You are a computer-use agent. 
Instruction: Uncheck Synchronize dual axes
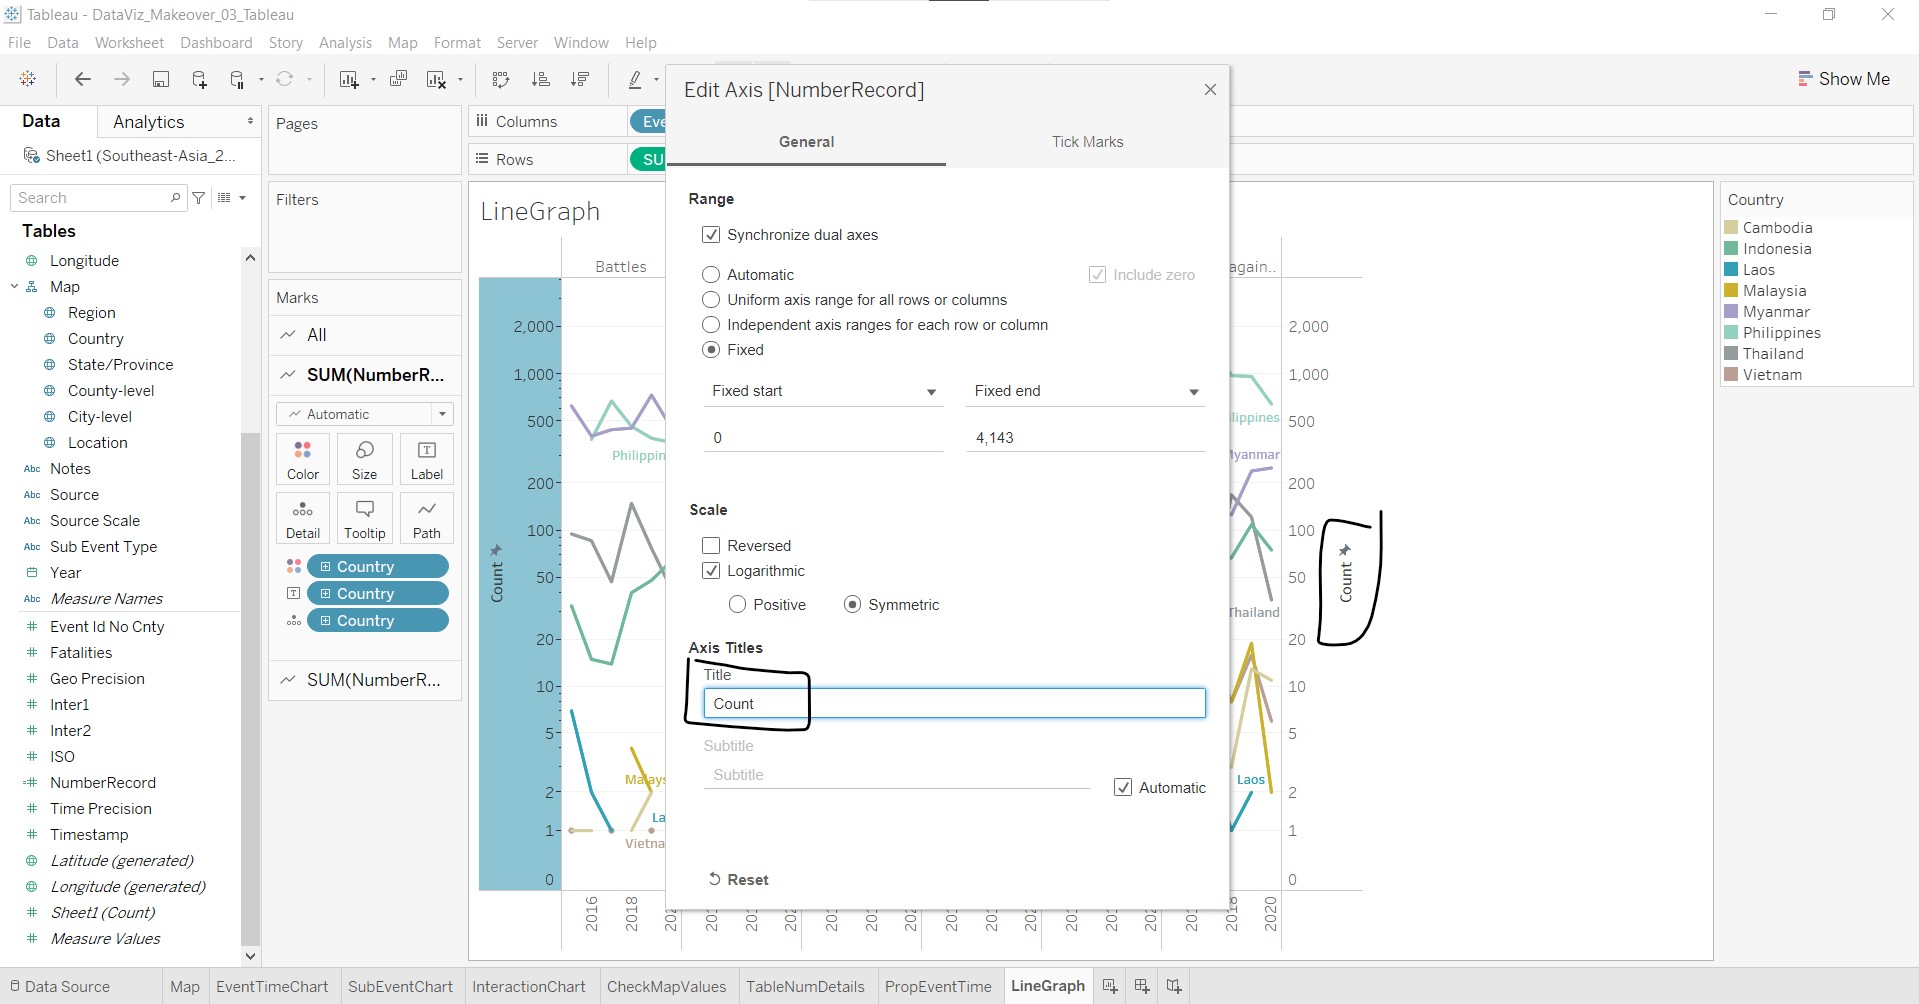[x=711, y=235]
